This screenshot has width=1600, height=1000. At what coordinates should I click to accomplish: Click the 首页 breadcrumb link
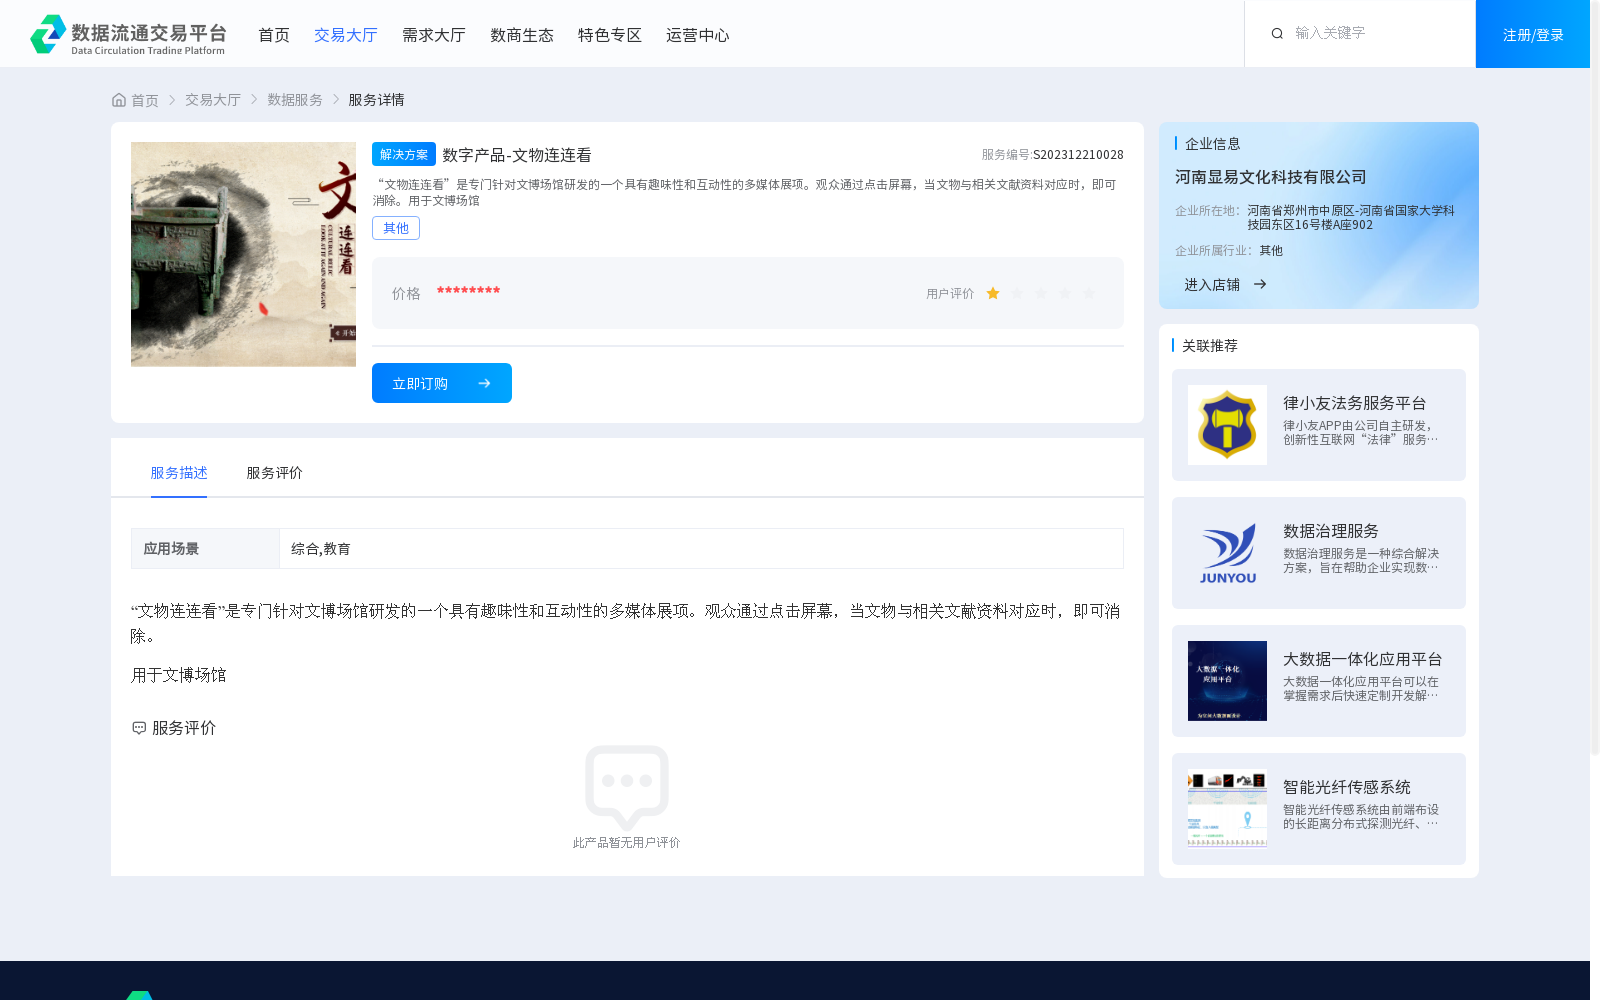[145, 100]
